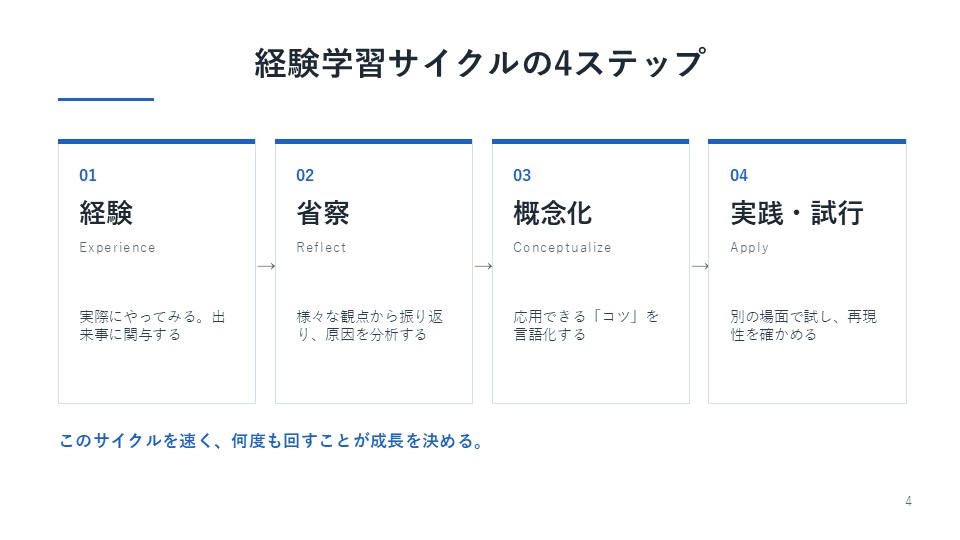960x540 pixels.
Task: Select the 01 step number label
Action: tap(88, 176)
